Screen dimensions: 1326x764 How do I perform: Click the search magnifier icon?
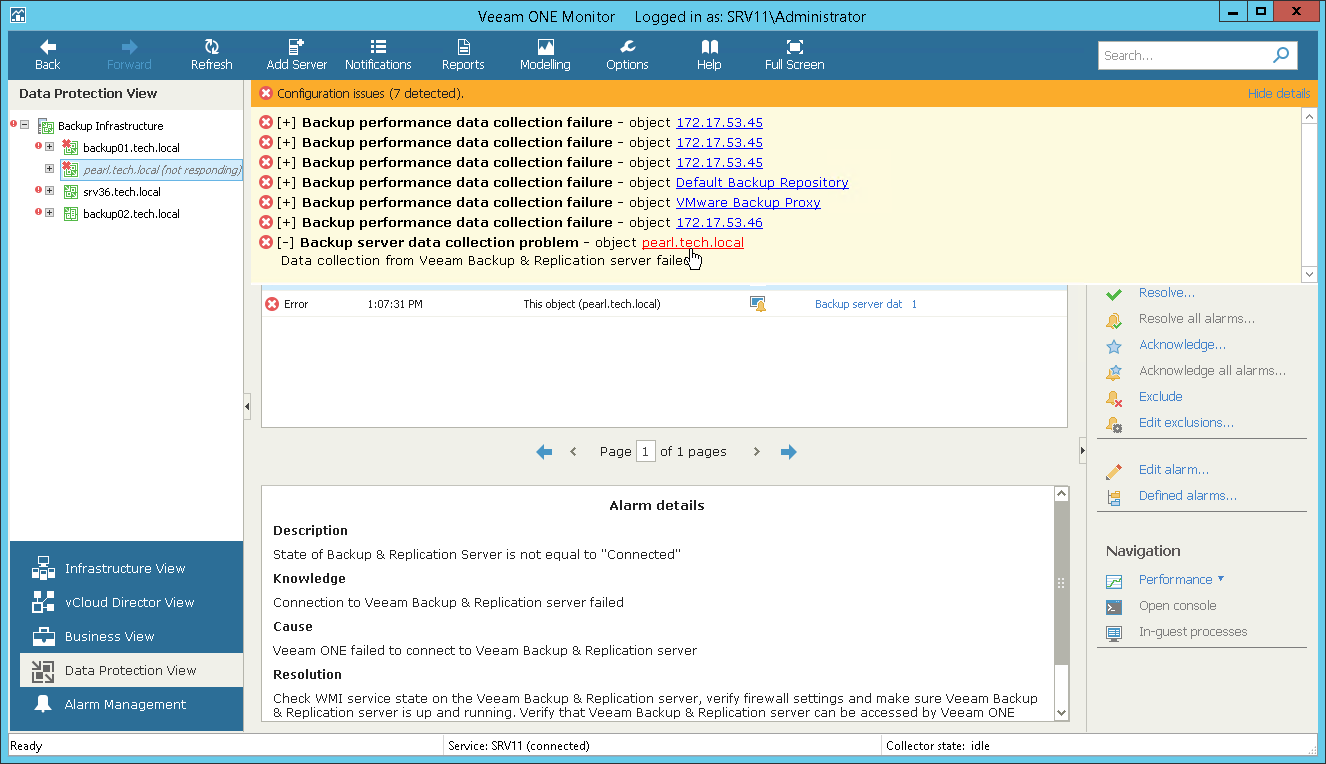click(x=1281, y=55)
